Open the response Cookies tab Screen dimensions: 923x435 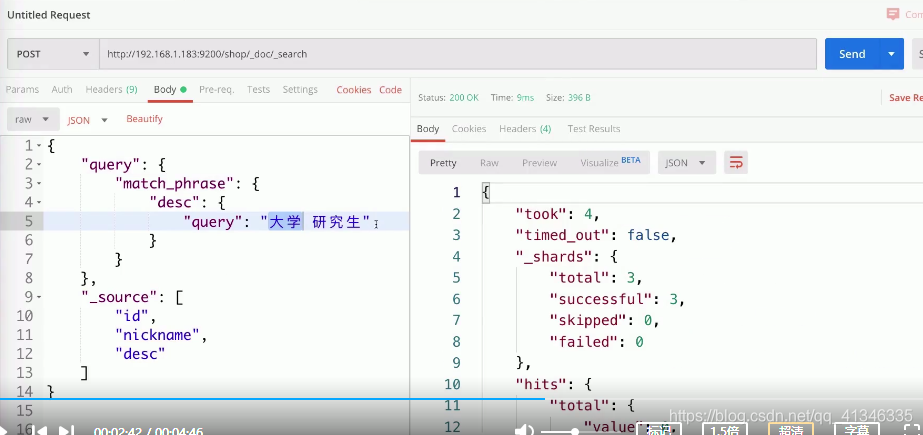coord(469,129)
